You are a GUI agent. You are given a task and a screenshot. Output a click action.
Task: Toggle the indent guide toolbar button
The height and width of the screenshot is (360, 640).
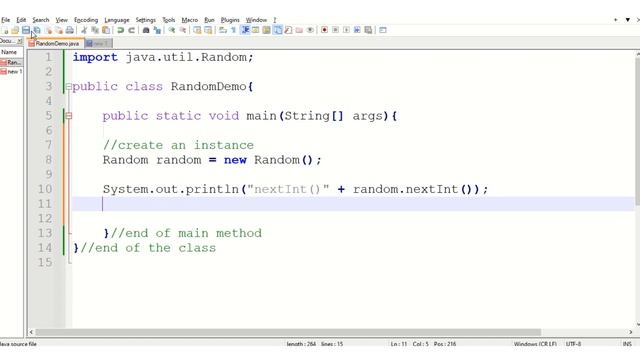245,30
